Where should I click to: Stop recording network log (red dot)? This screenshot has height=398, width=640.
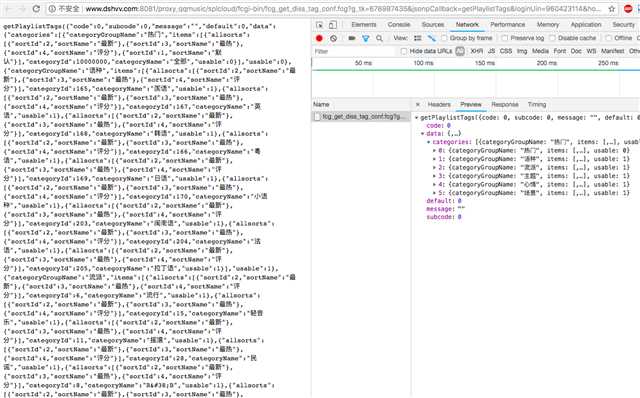point(319,38)
